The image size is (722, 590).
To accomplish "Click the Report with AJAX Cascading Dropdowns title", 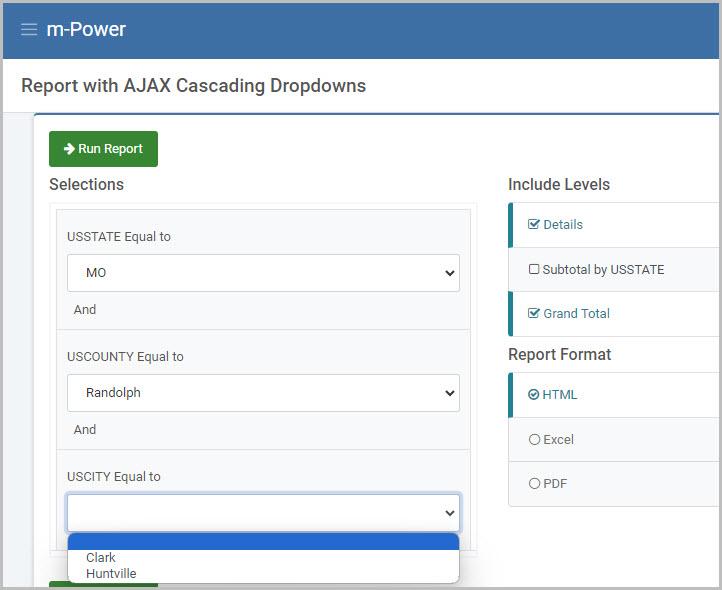I will pyautogui.click(x=193, y=86).
